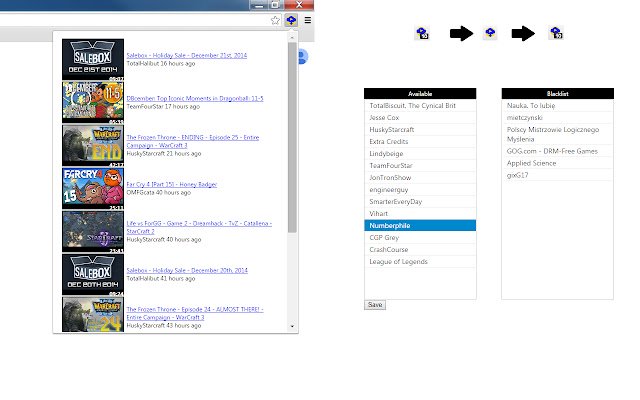Click the Blacklist list header
Screen dimensions: 640x400
point(558,93)
